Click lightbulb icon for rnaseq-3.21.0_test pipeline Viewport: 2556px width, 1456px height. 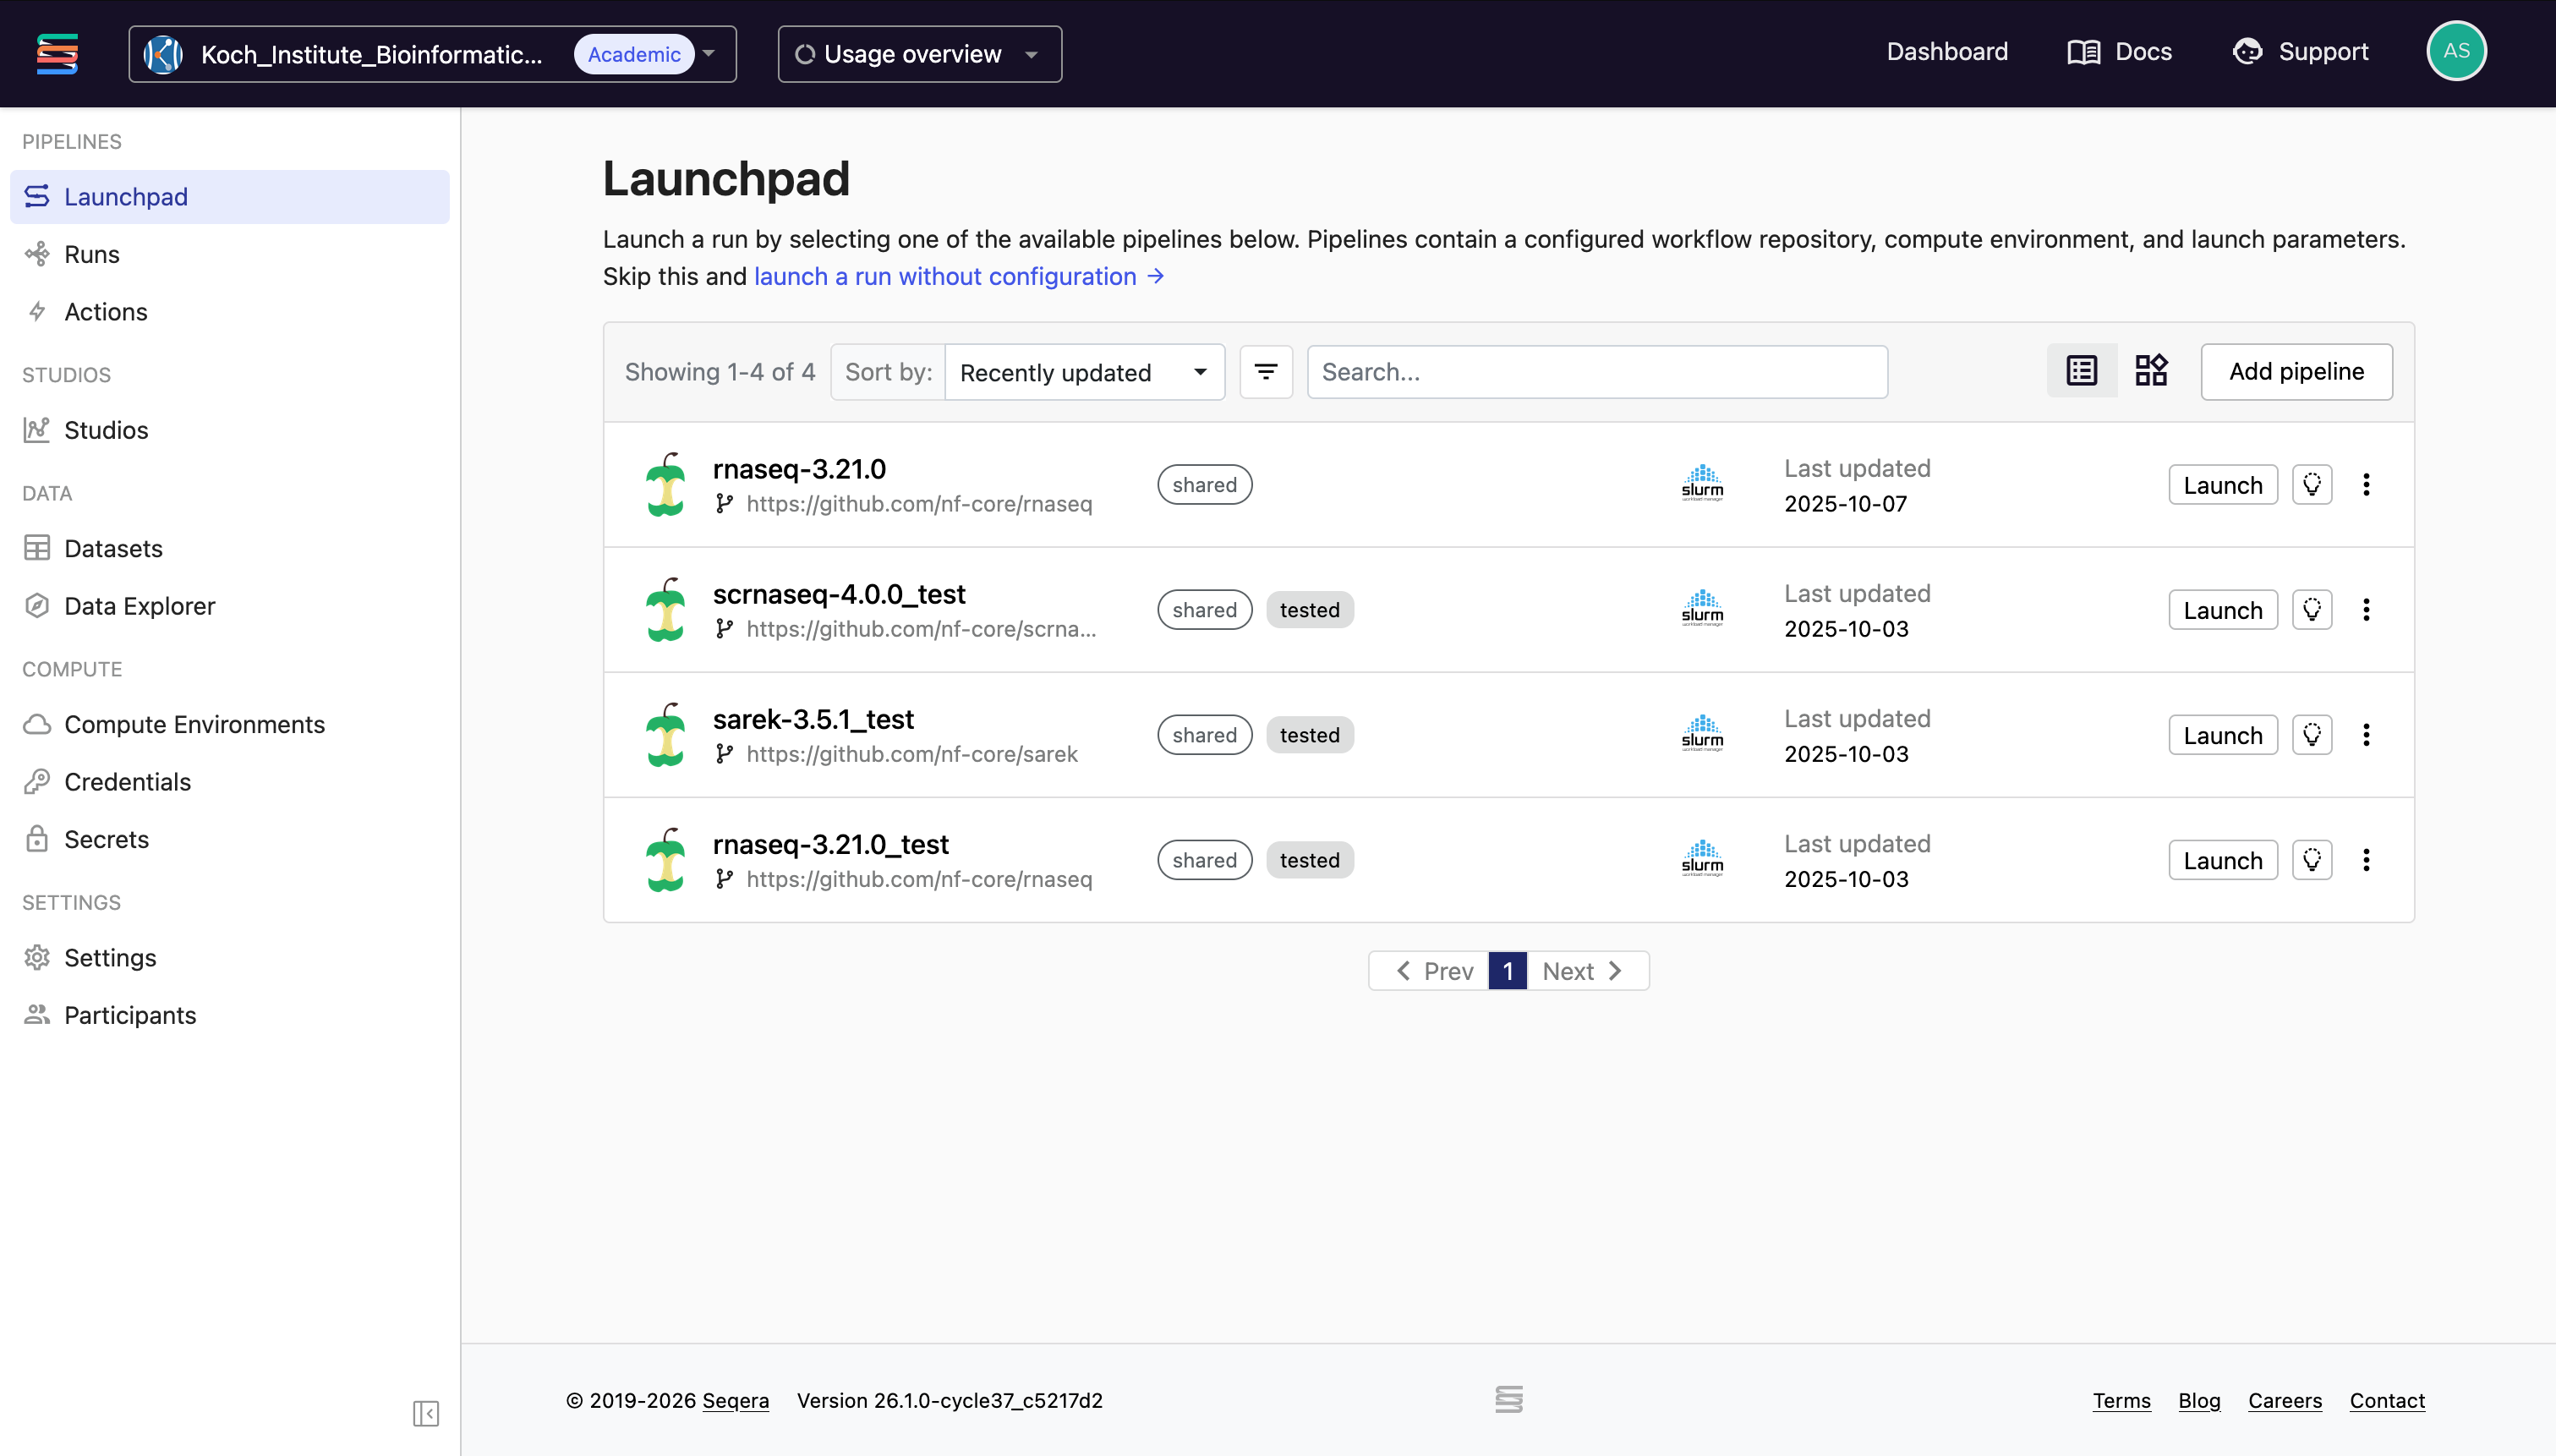click(2311, 860)
